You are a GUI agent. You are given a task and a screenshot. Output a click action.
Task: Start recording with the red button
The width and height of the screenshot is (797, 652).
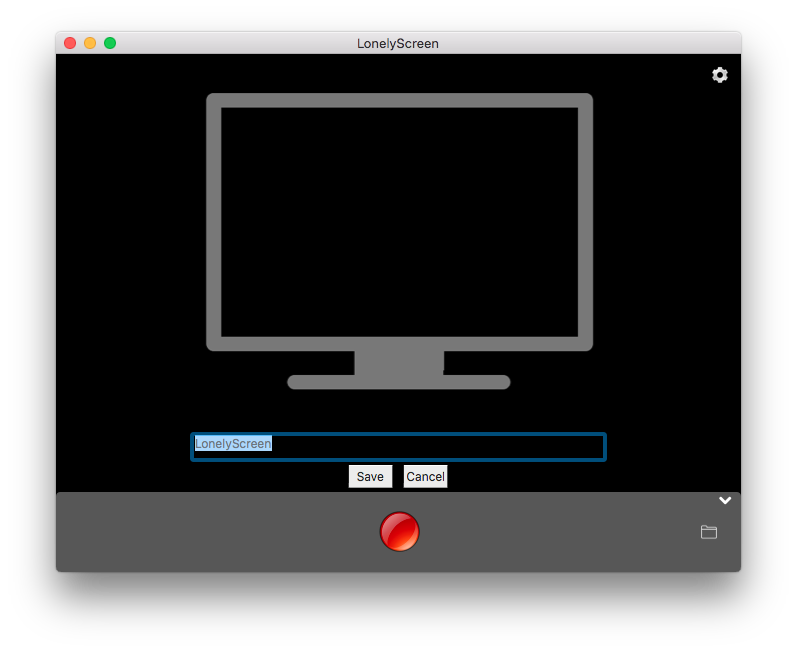pos(400,532)
